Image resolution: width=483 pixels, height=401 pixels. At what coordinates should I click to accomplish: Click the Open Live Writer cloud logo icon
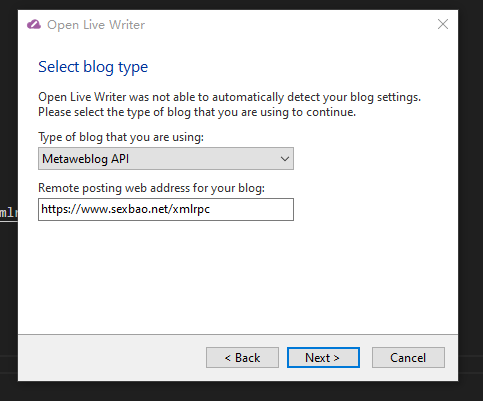click(x=34, y=25)
